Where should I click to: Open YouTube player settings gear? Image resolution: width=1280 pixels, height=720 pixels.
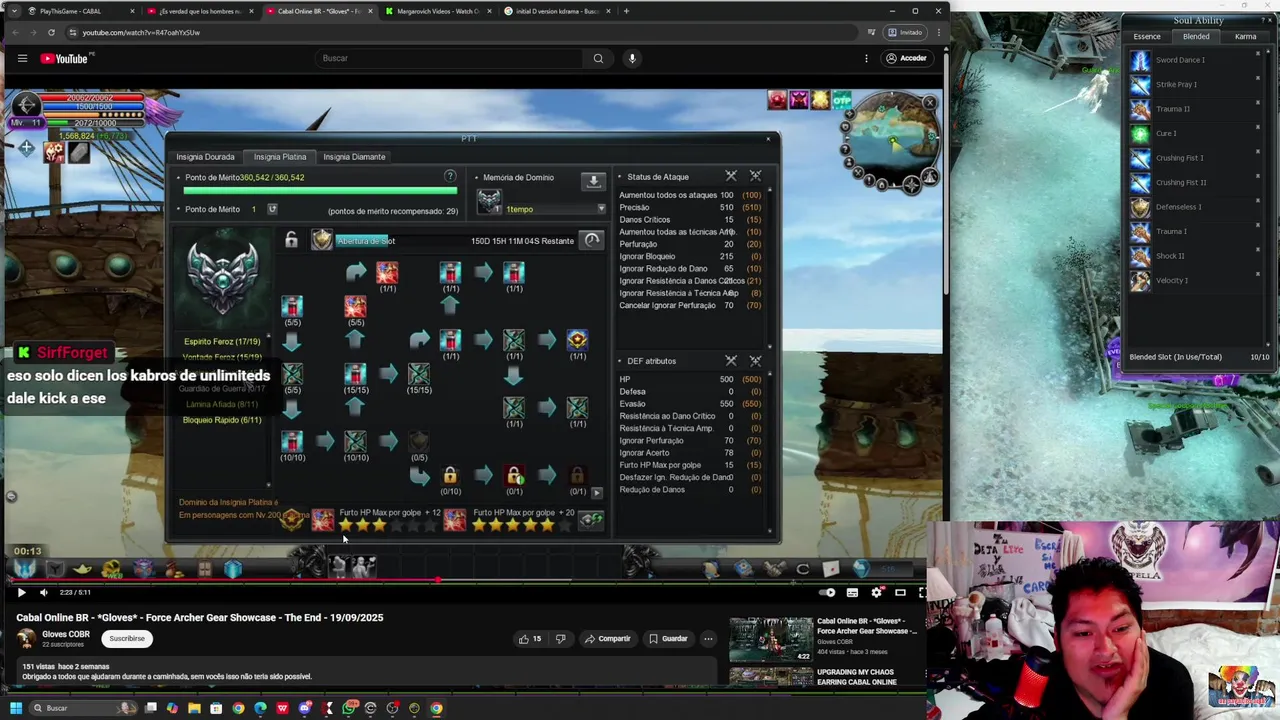pyautogui.click(x=877, y=592)
